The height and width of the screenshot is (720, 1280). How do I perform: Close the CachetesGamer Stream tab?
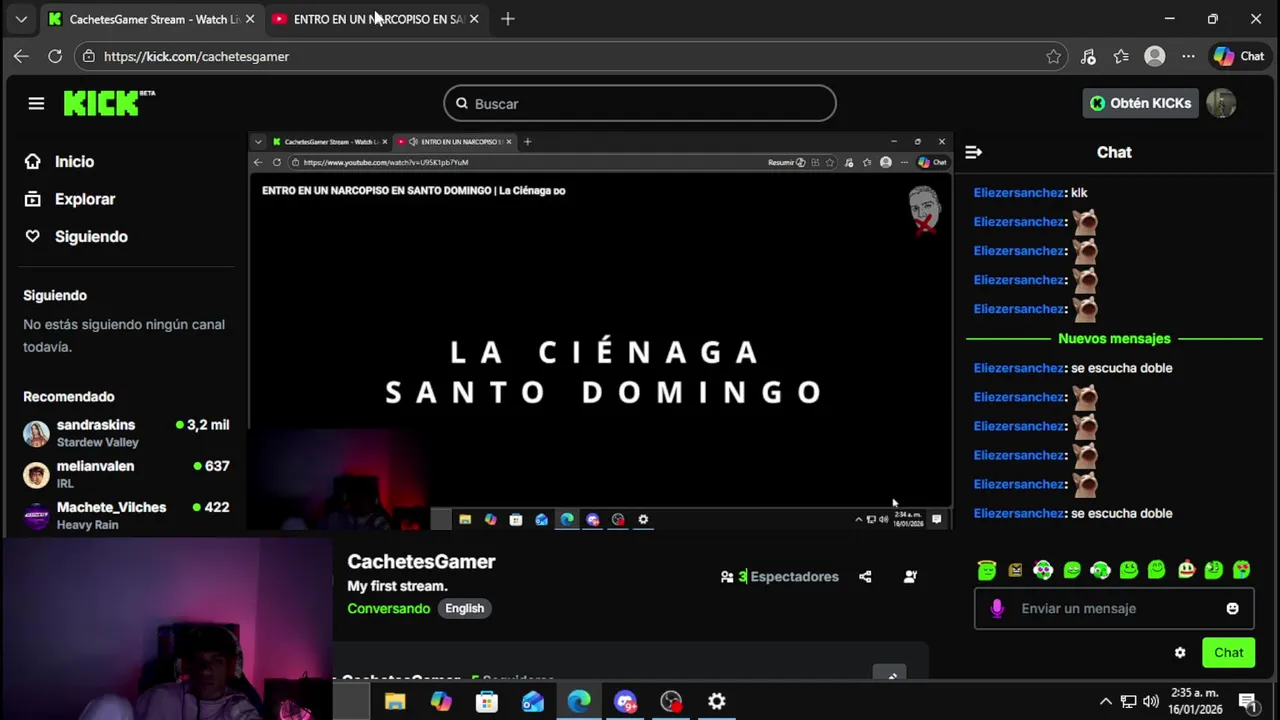click(250, 19)
